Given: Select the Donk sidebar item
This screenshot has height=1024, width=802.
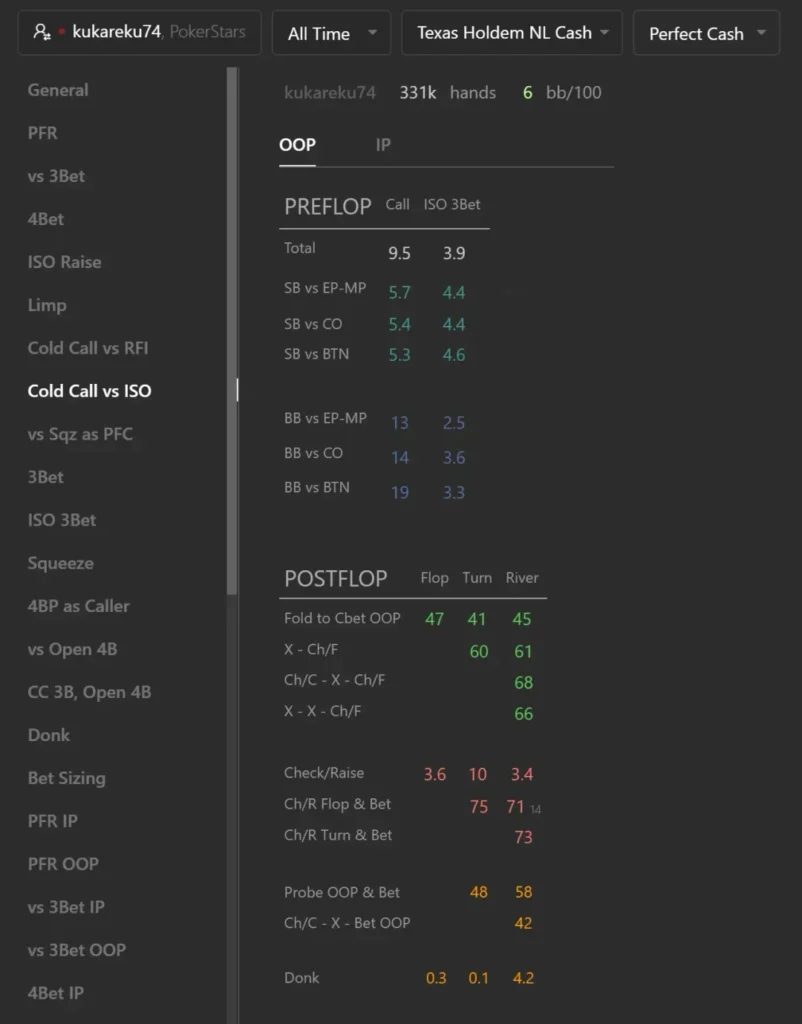Looking at the screenshot, I should [48, 735].
